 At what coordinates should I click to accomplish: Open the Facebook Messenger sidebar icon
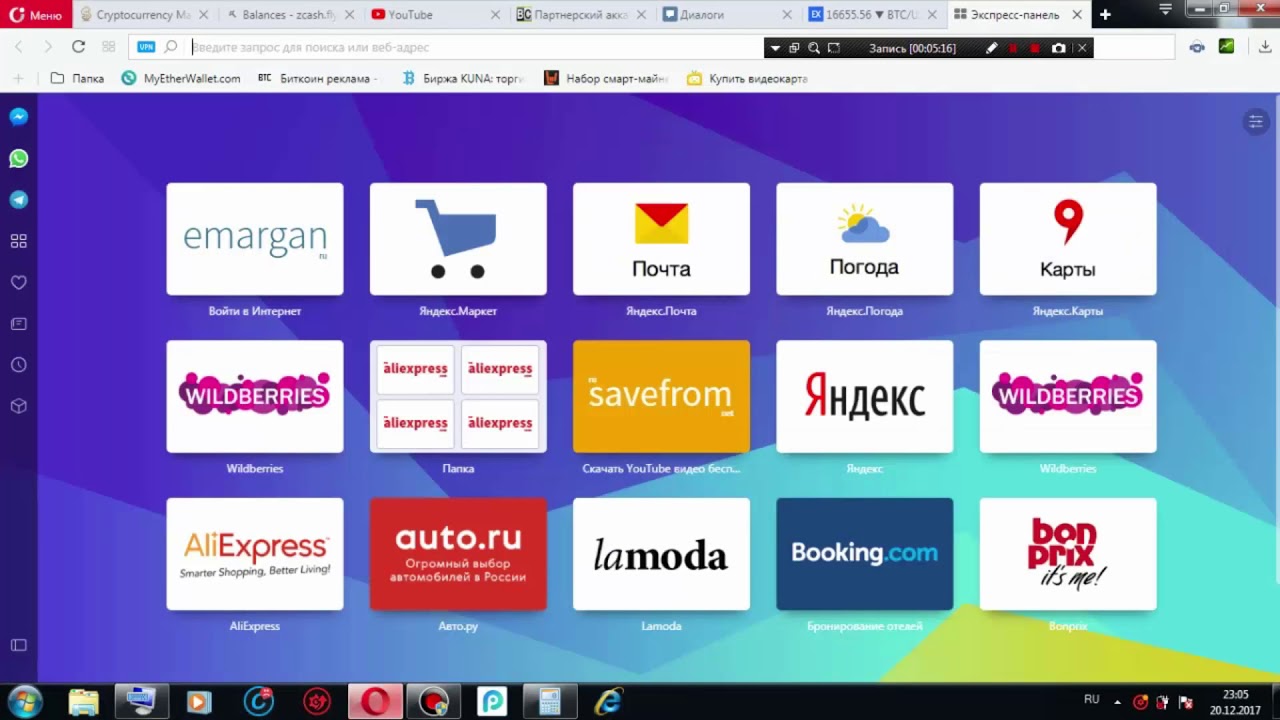tap(18, 117)
